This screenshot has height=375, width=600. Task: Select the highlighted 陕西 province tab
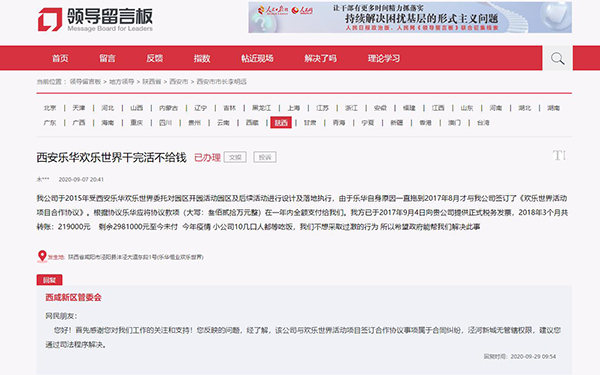click(x=281, y=122)
